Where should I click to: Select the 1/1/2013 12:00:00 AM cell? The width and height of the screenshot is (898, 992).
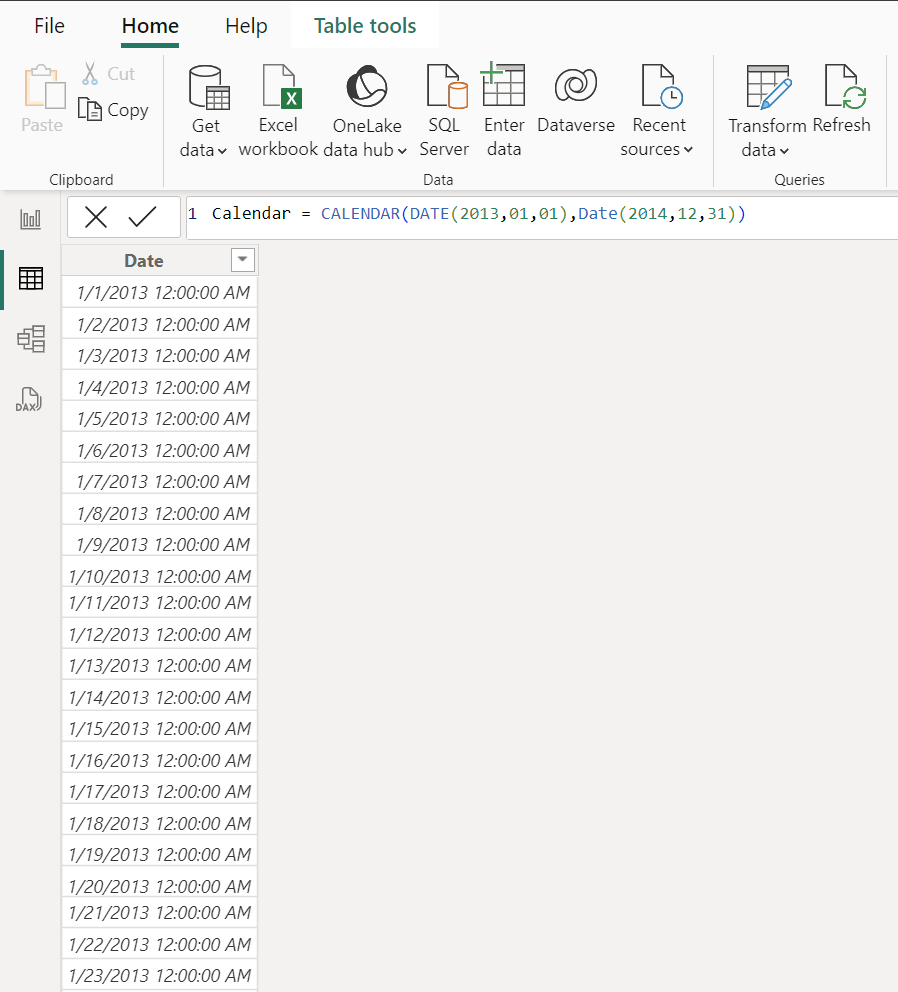(159, 292)
